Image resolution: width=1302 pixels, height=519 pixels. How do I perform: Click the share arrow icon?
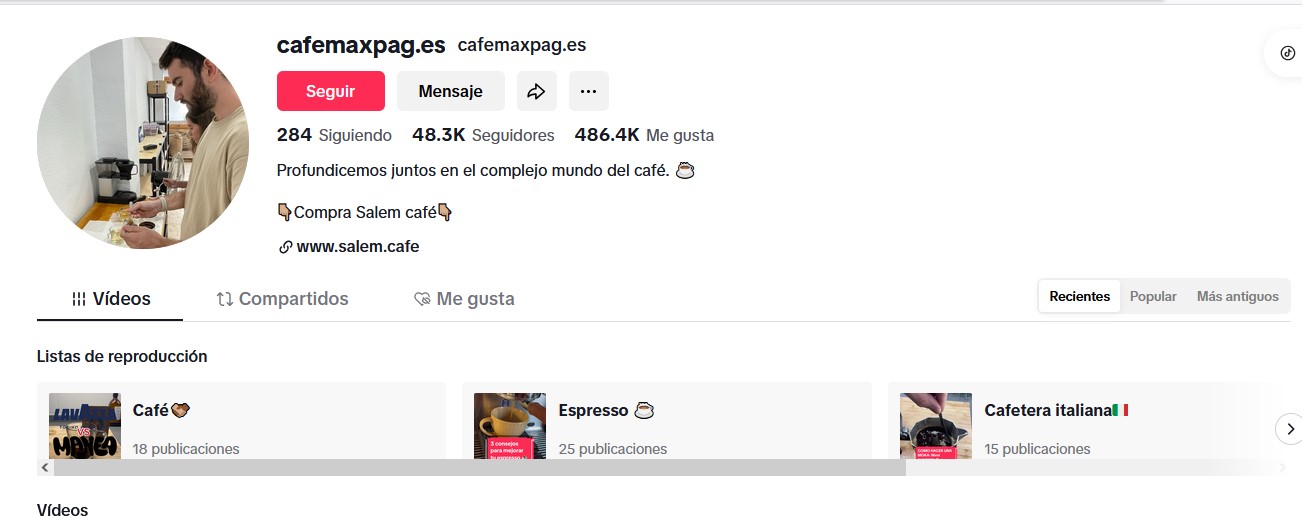tap(536, 91)
